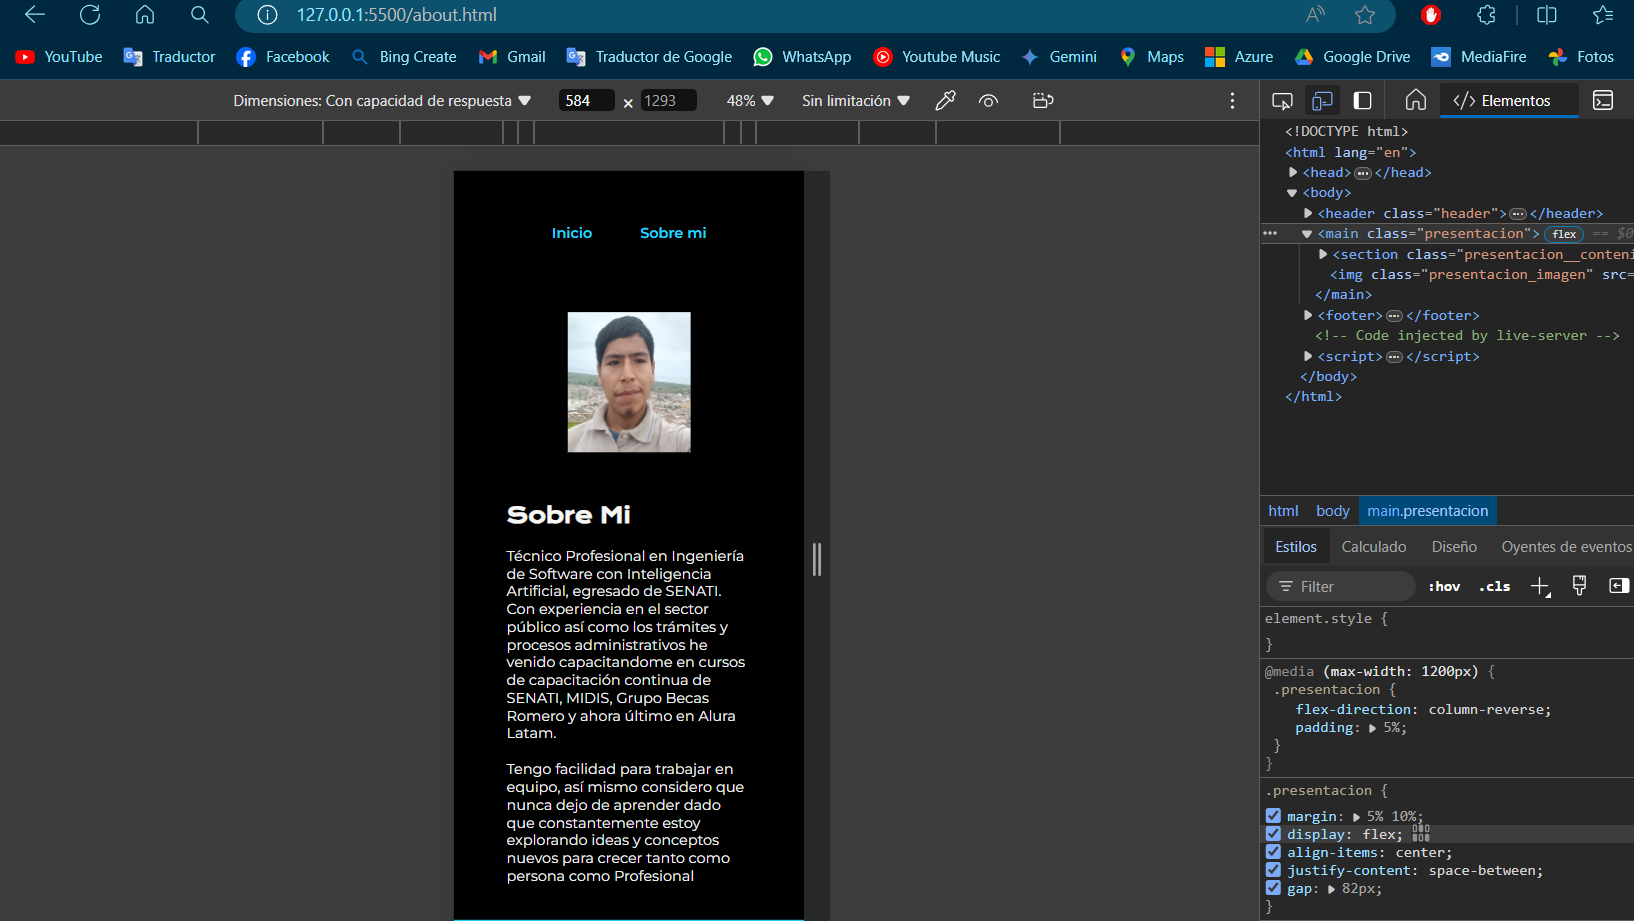The width and height of the screenshot is (1634, 921).
Task: Click the styles Filter input field
Action: 1341,587
